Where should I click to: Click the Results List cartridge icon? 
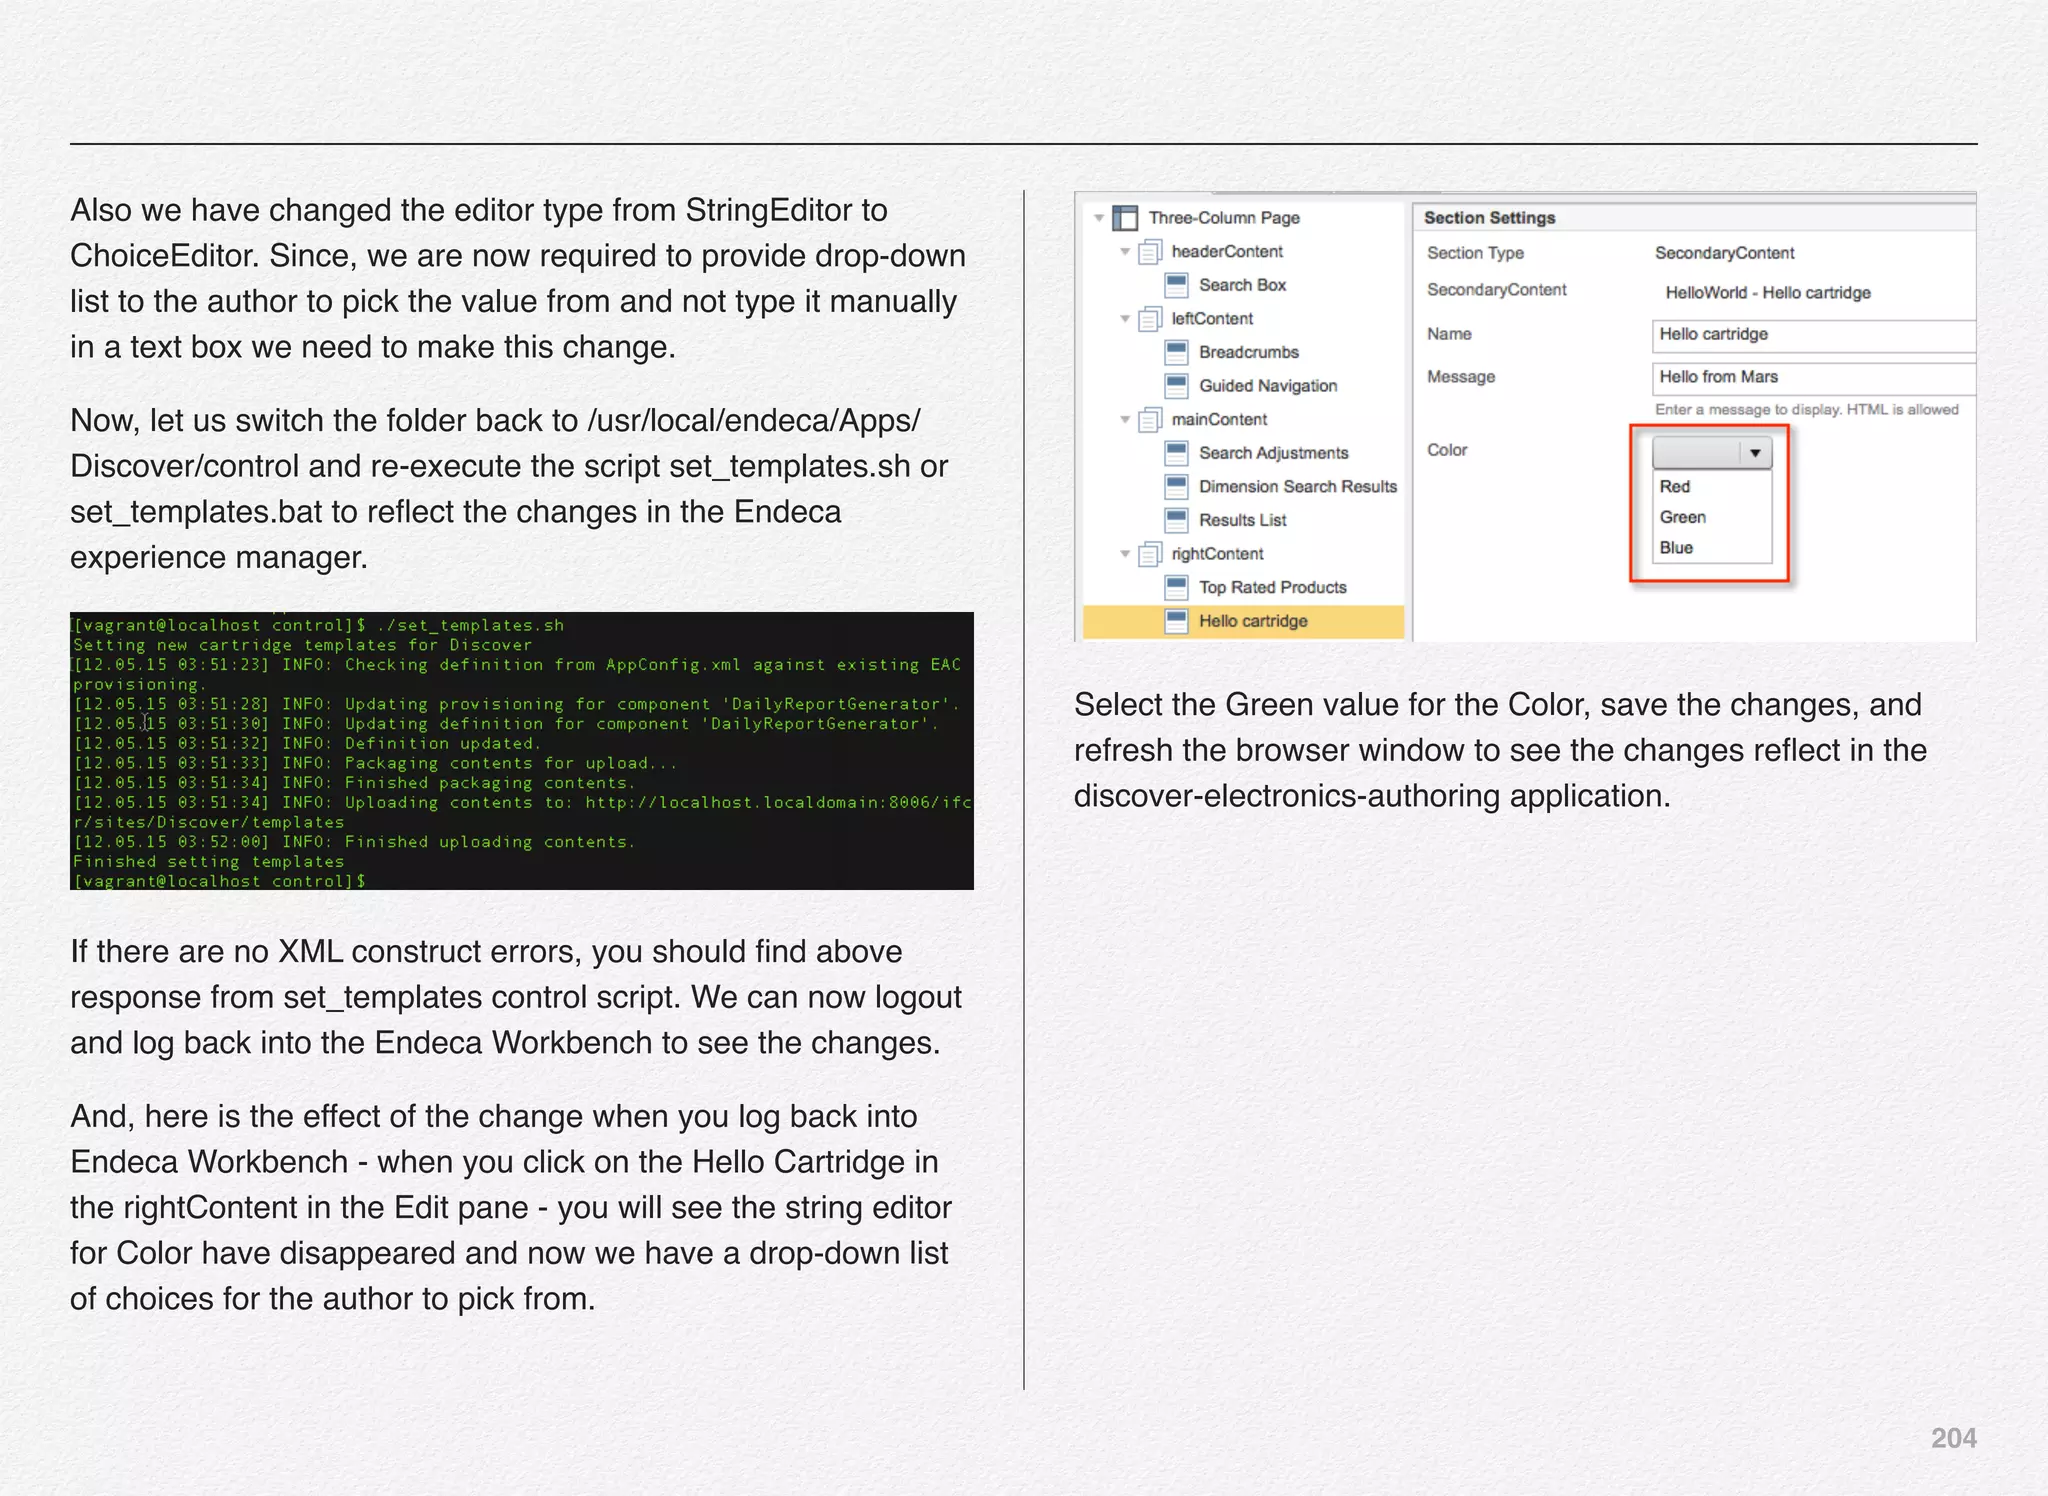pyautogui.click(x=1177, y=520)
